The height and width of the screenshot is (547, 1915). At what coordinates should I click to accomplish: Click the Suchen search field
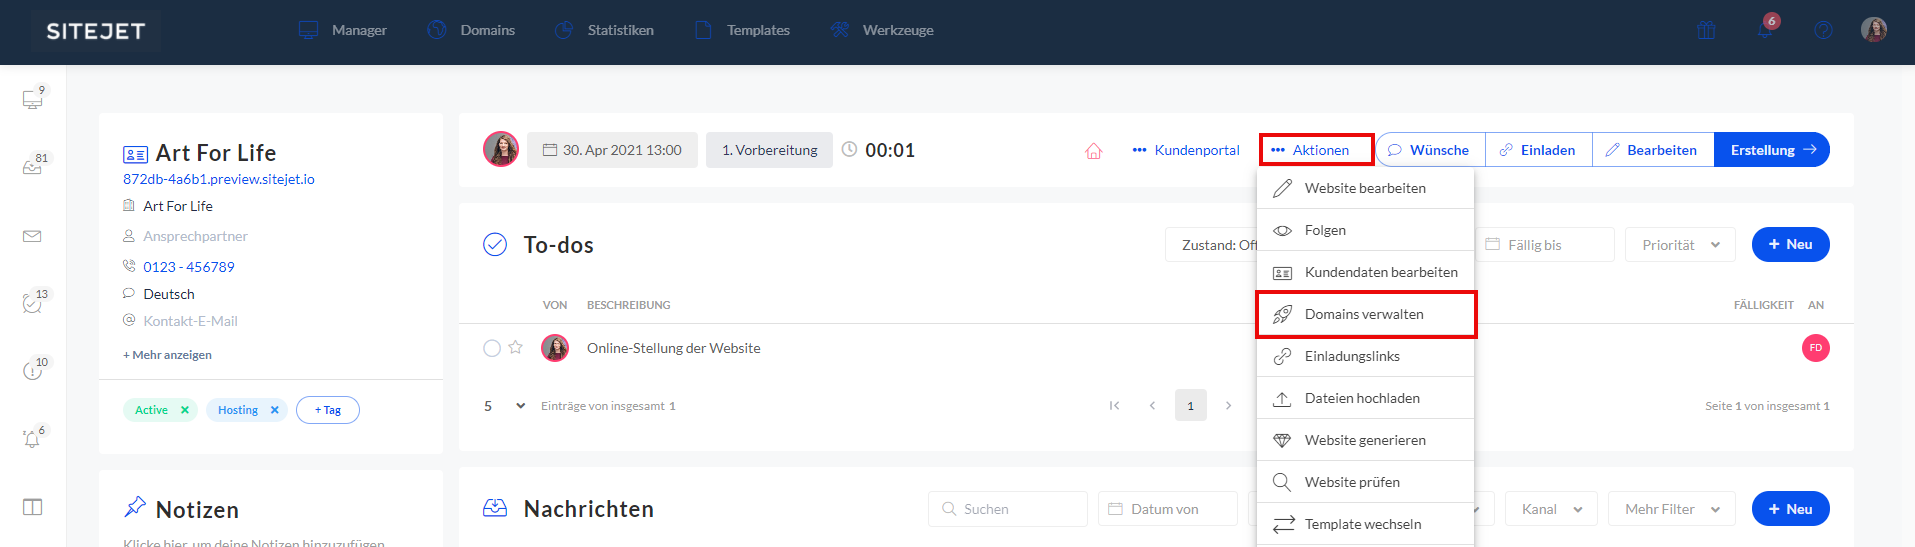point(1008,509)
